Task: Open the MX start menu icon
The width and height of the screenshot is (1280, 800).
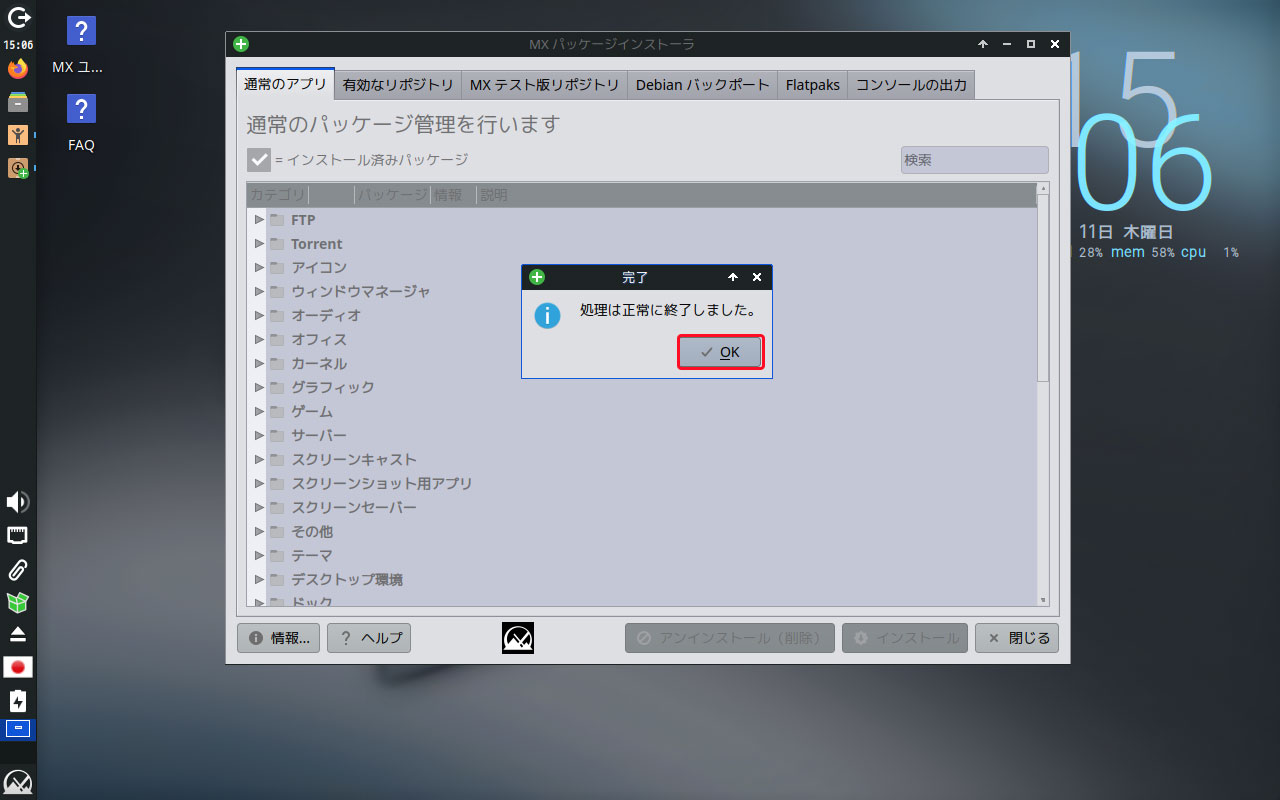Action: pos(18,781)
